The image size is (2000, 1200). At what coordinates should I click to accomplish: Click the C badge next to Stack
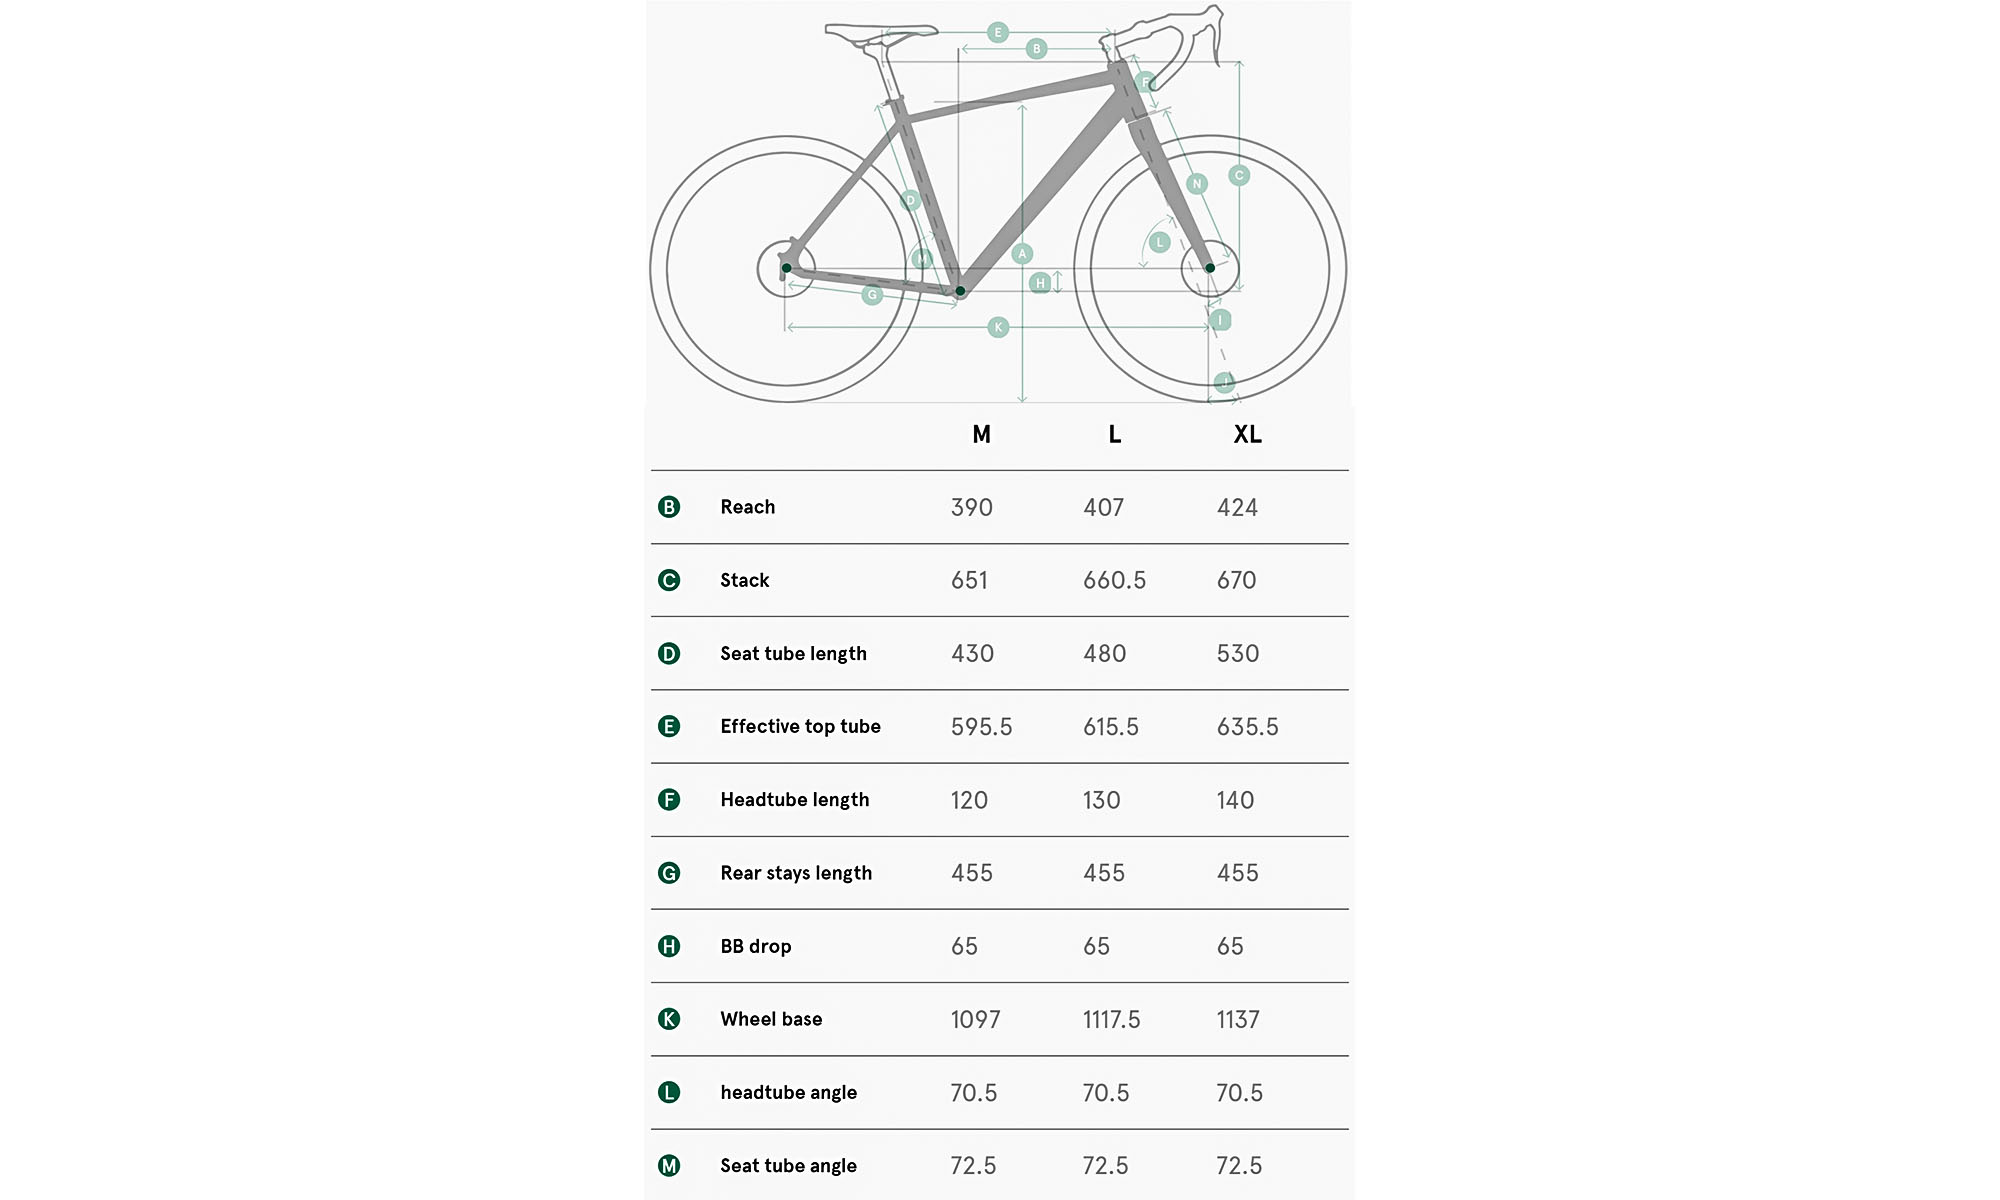[x=669, y=580]
